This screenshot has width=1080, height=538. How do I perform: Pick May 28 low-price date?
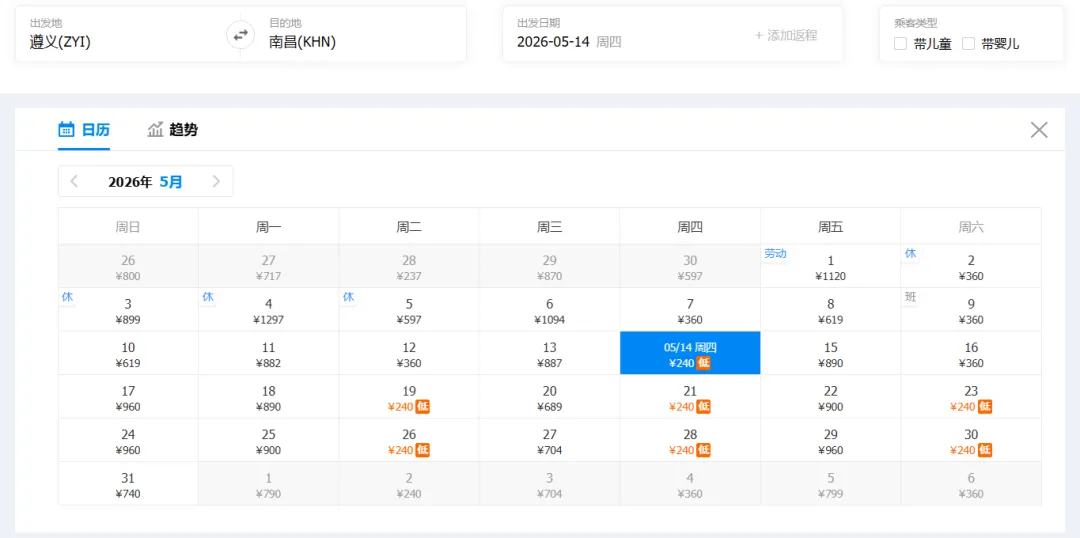point(690,440)
